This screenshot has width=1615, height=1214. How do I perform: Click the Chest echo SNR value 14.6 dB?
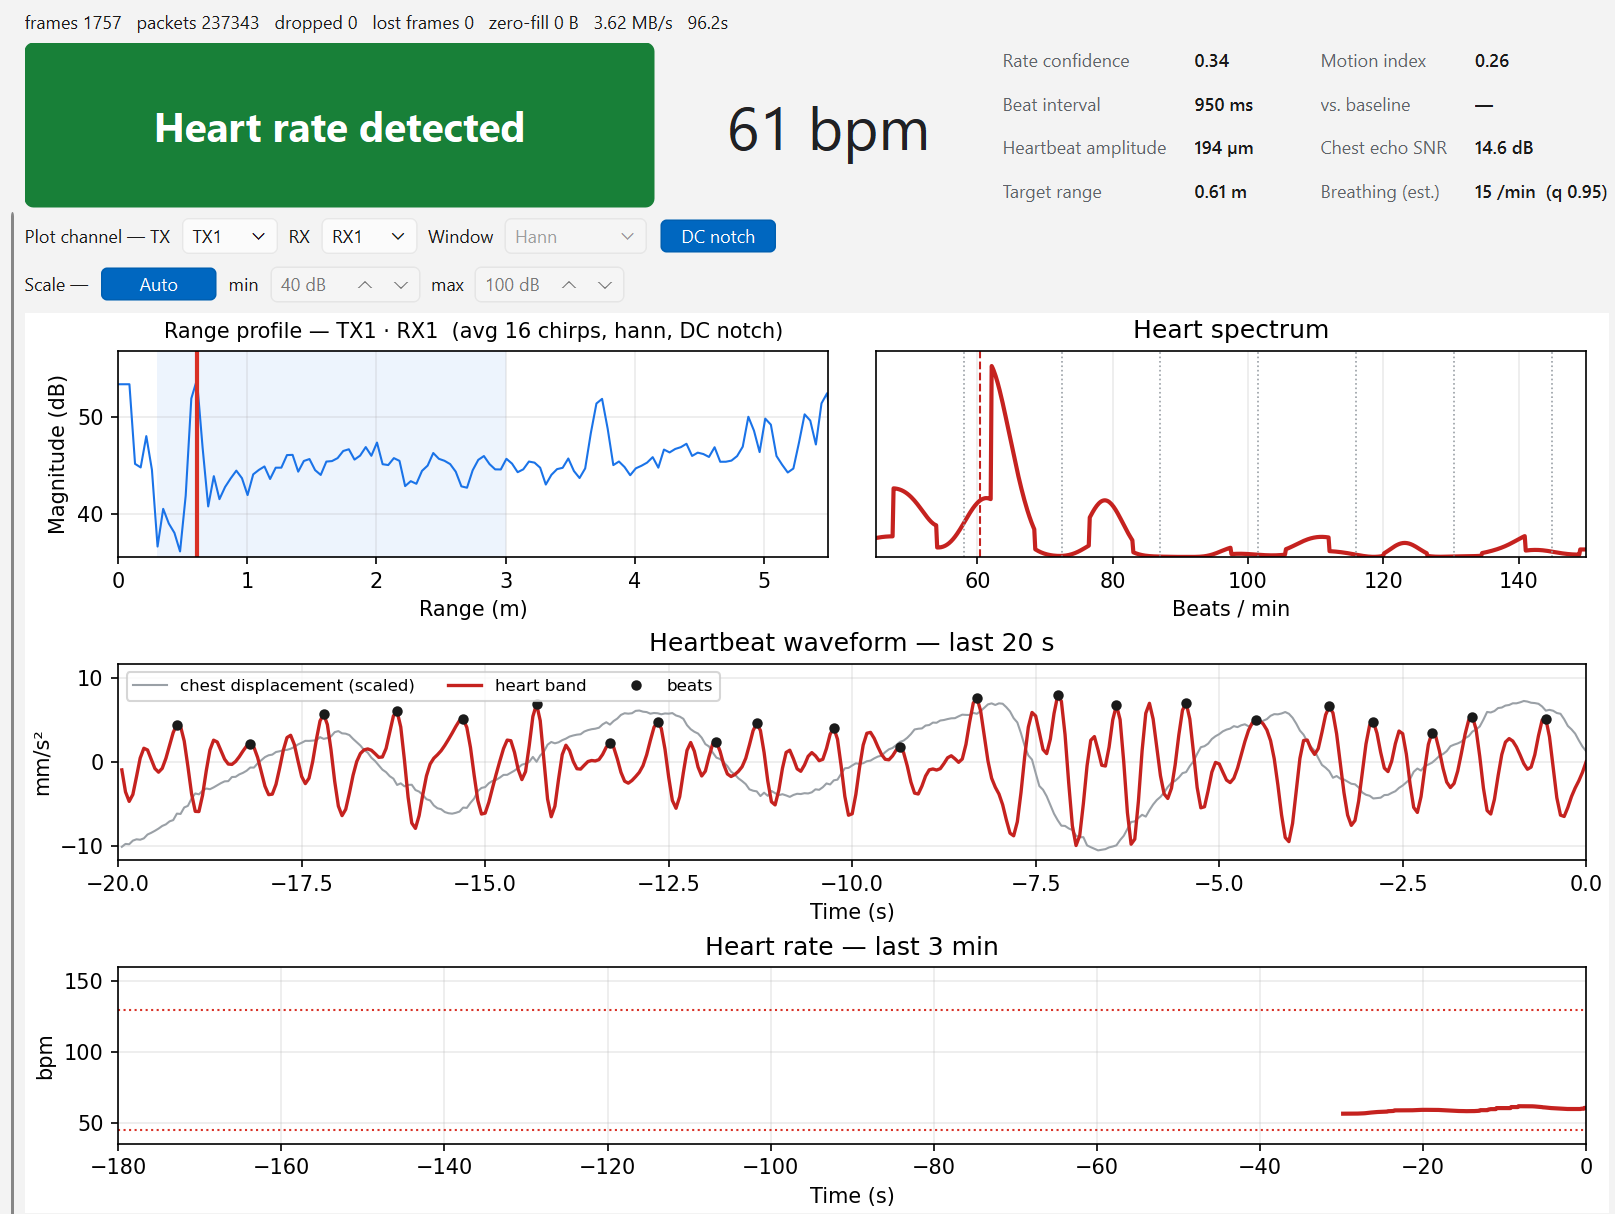coord(1503,148)
